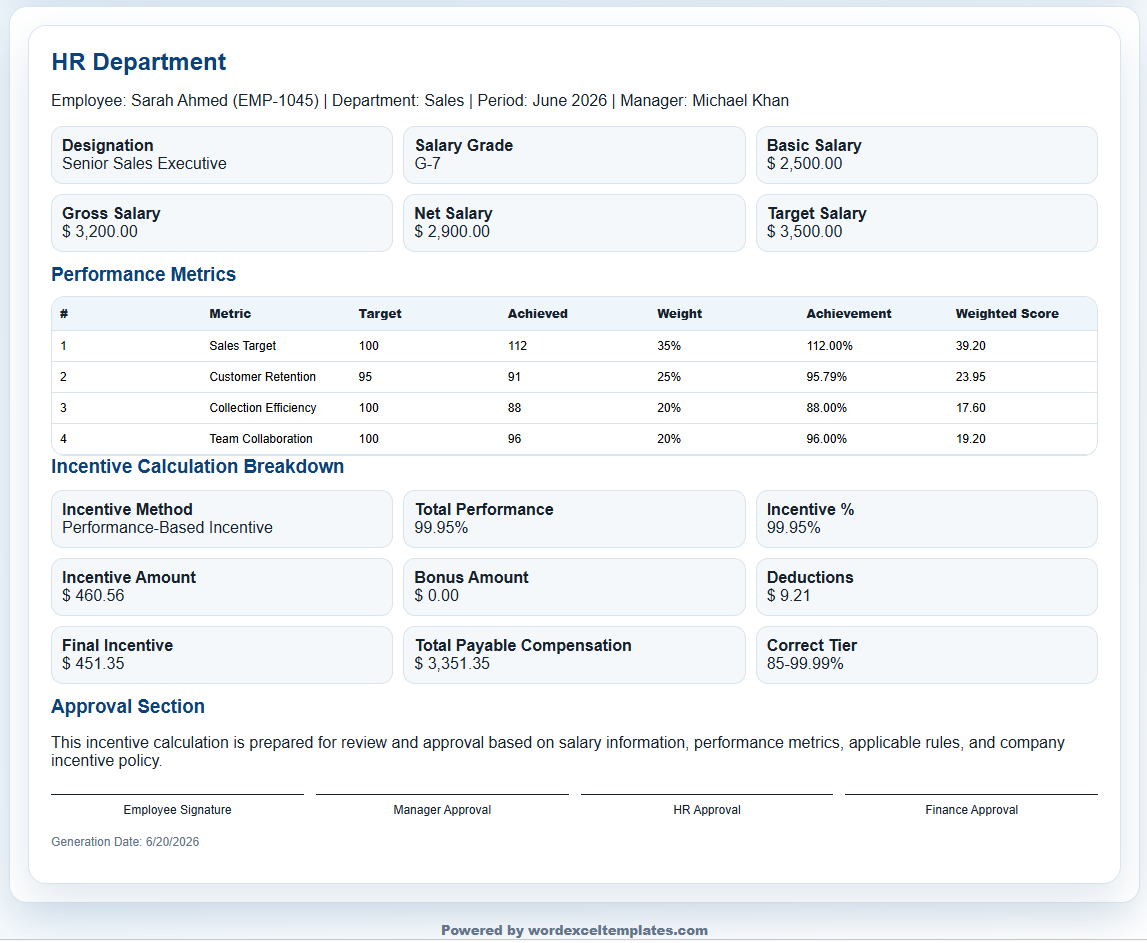This screenshot has height=943, width=1147.
Task: Click the 25% weight cell
Action: pos(669,377)
